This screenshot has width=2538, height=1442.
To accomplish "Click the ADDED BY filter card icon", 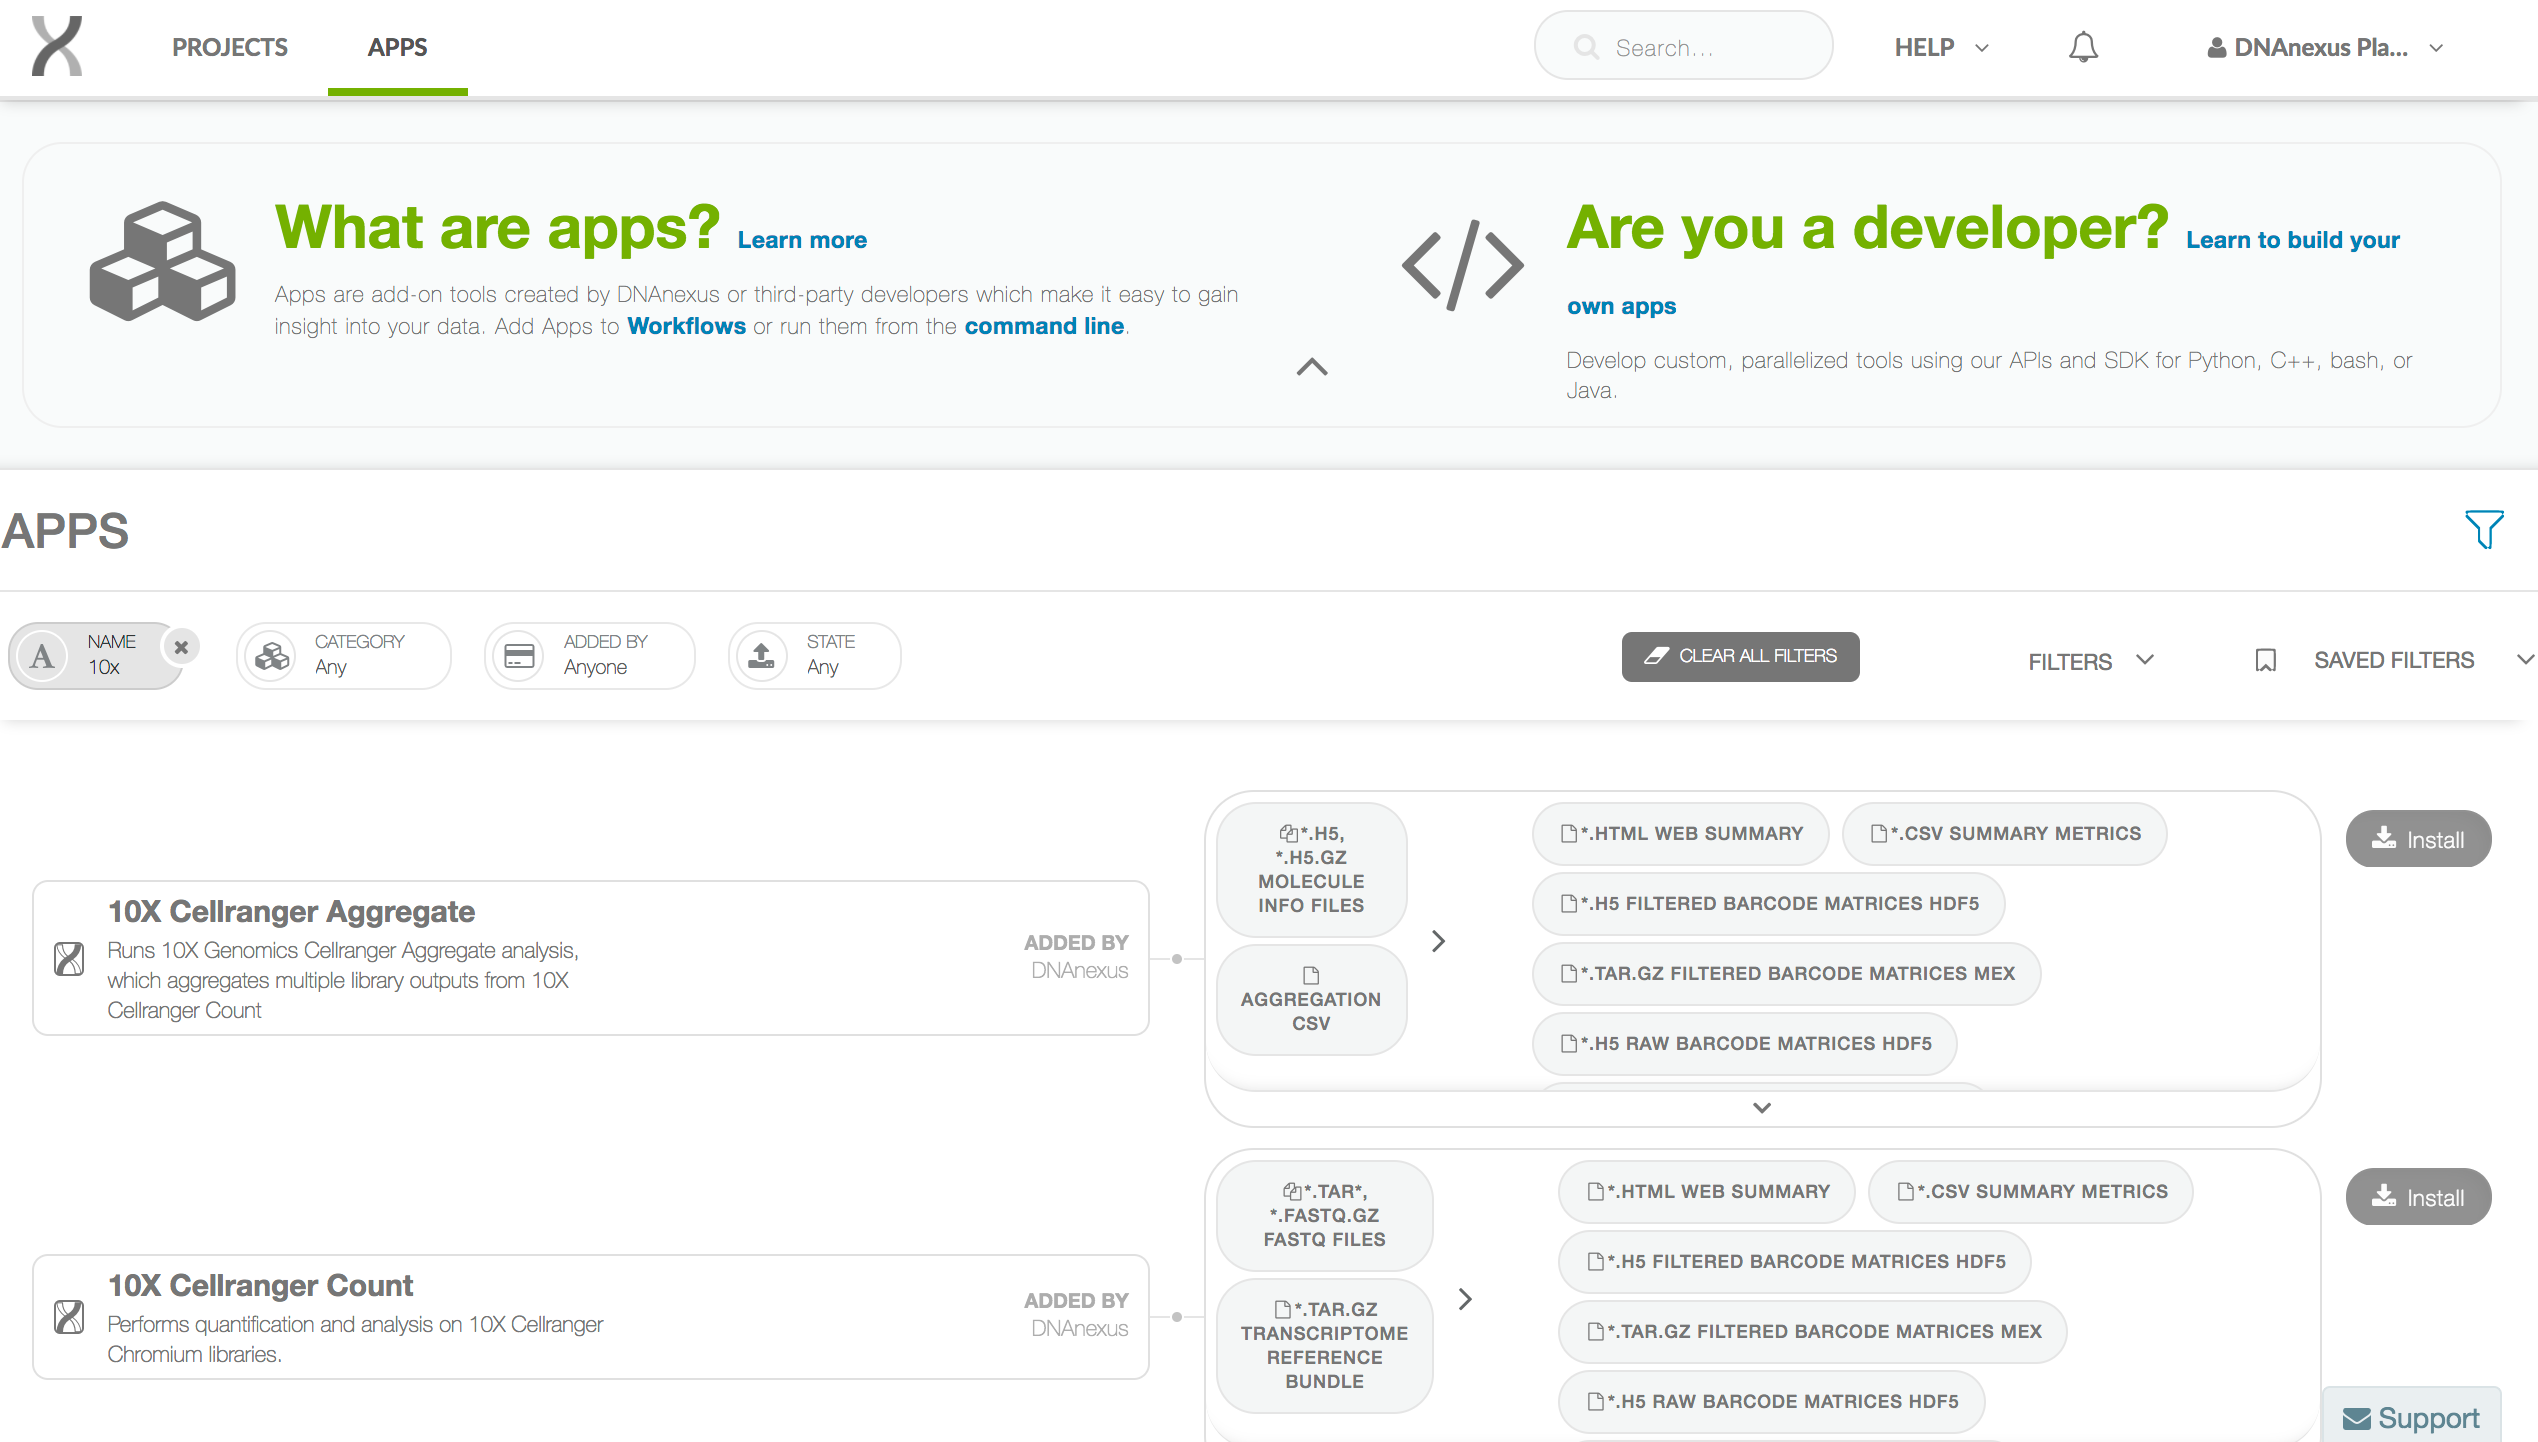I will pos(519,656).
